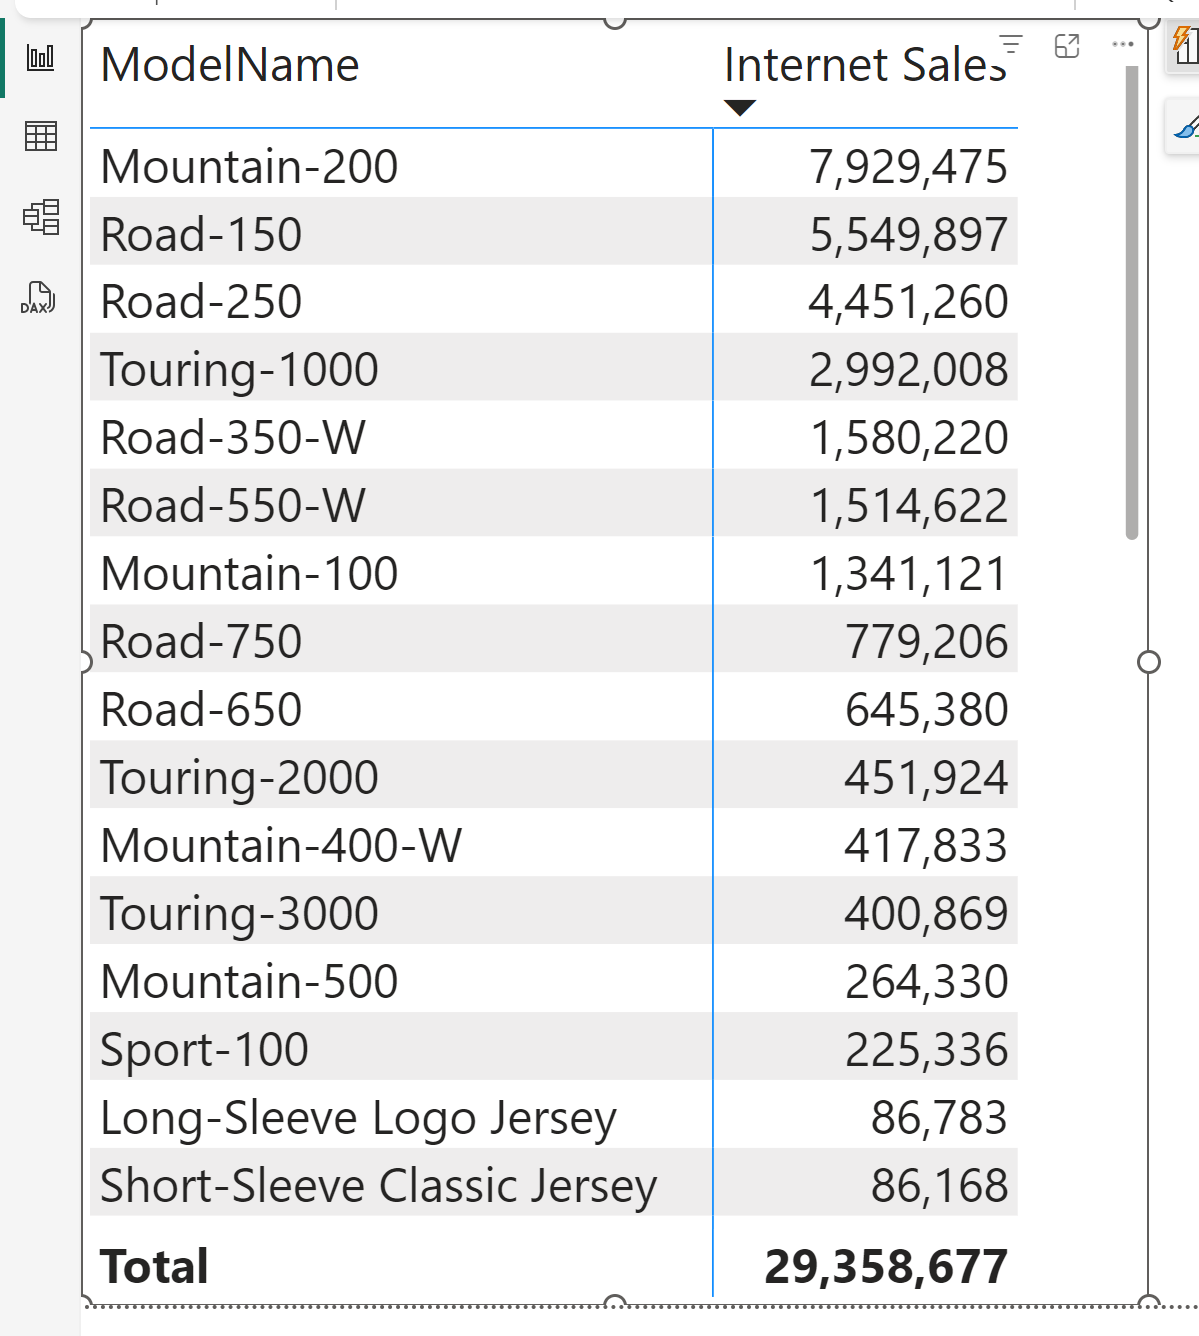
Task: Select the Mountain-400-W model name
Action: pyautogui.click(x=282, y=847)
